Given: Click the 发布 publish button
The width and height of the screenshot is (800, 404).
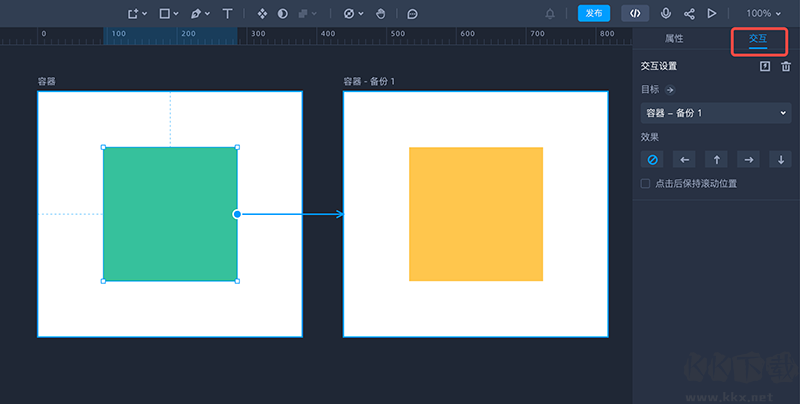Looking at the screenshot, I should coord(594,14).
